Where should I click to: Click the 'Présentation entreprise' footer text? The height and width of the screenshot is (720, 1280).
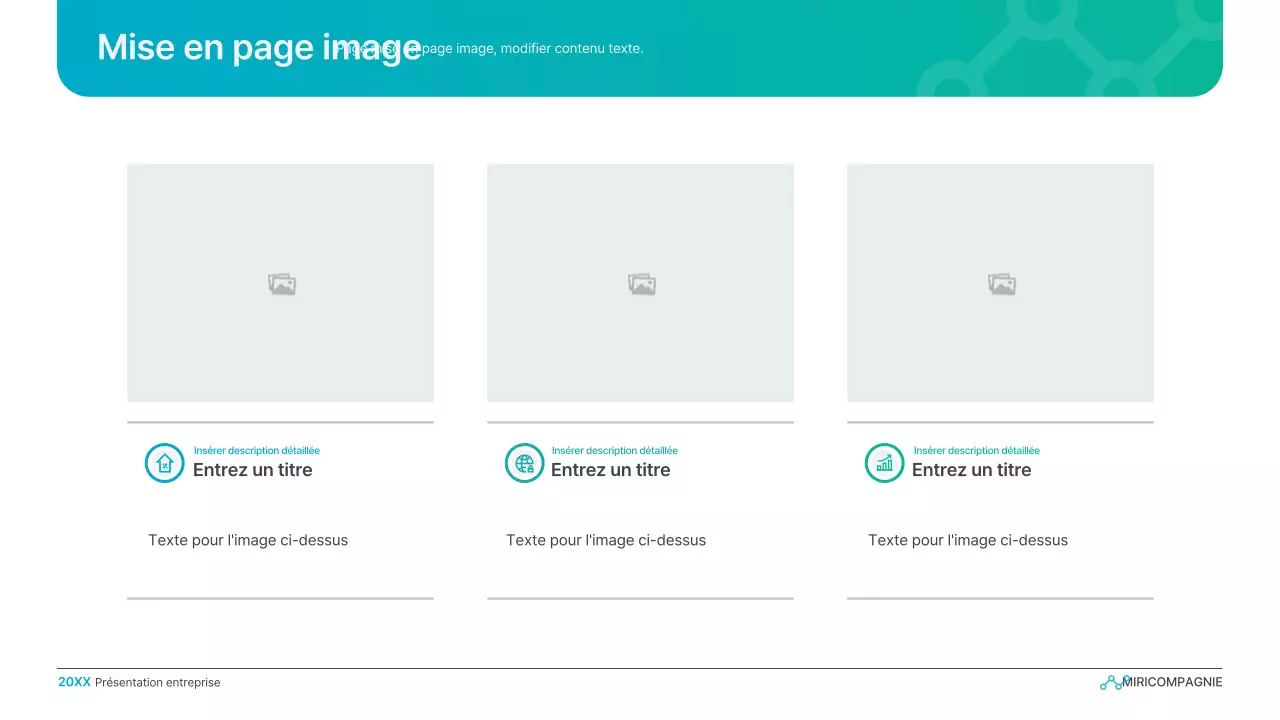(x=157, y=683)
